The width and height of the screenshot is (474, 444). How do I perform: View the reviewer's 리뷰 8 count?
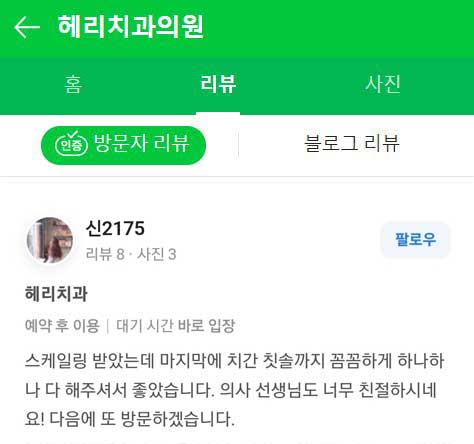(x=105, y=255)
